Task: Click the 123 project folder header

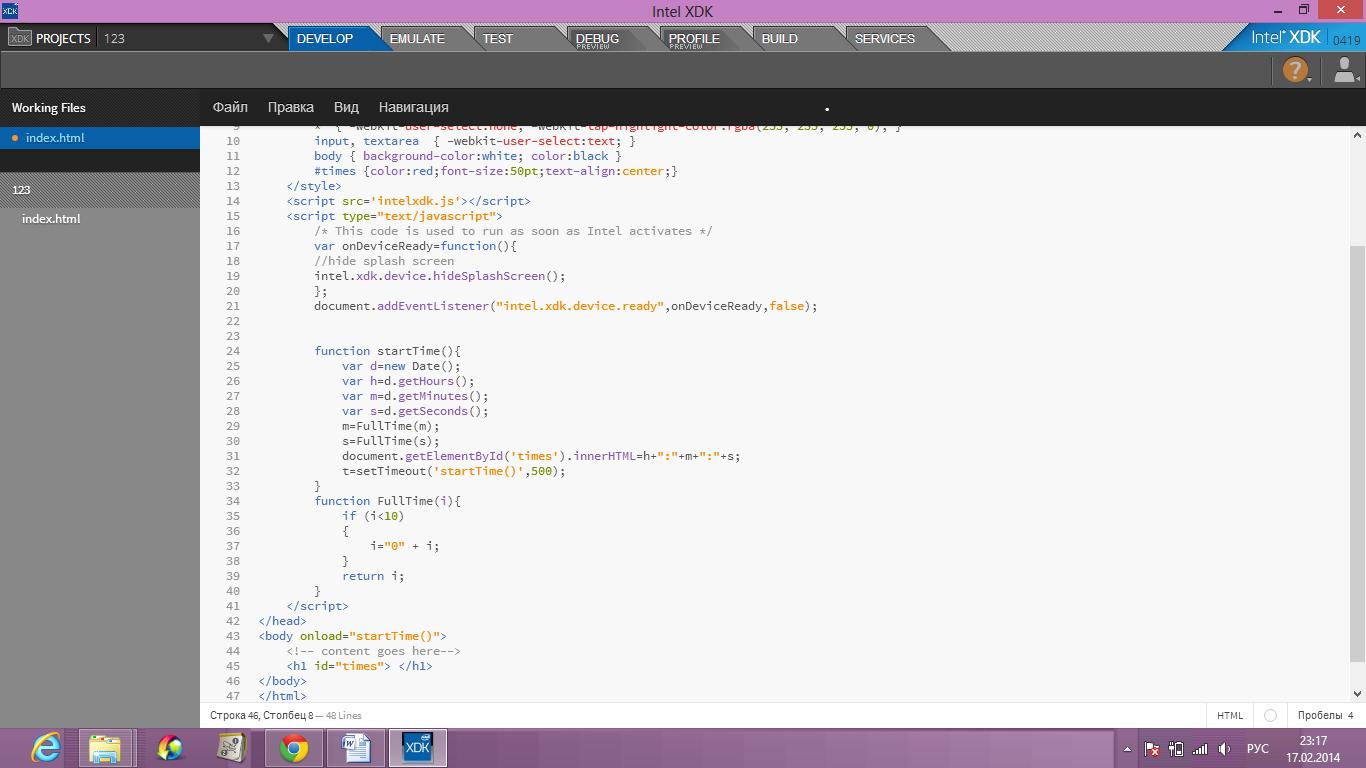Action: coord(100,189)
